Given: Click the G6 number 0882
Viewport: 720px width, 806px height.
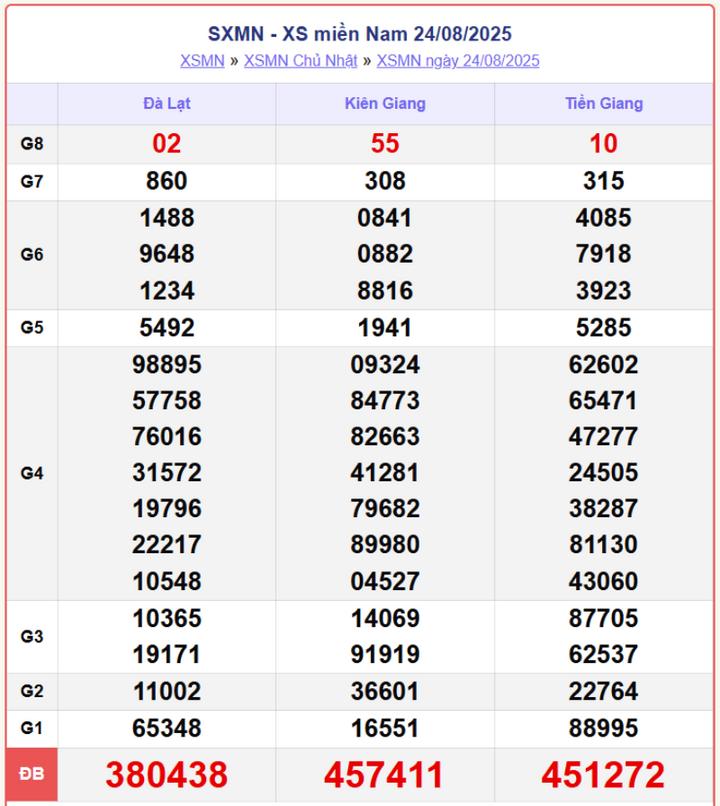Looking at the screenshot, I should [x=385, y=254].
